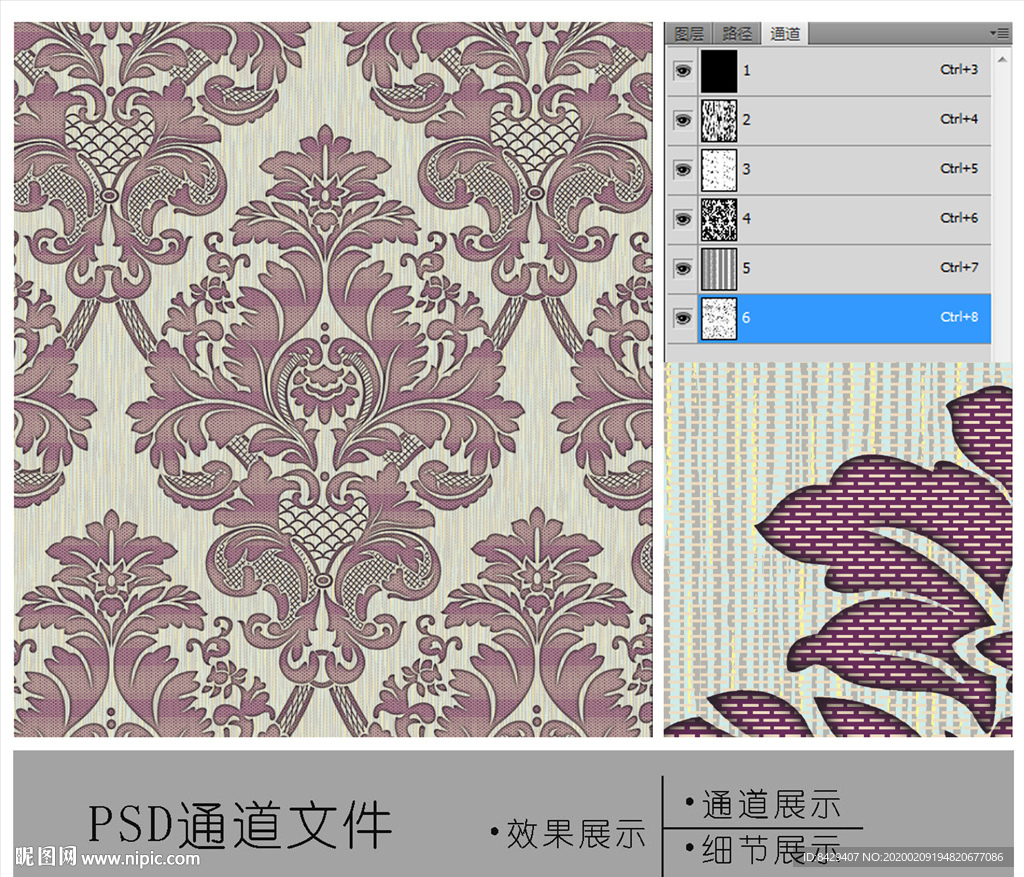The width and height of the screenshot is (1024, 877).
Task: Select the channel row labeled Ctrl+5
Action: tap(829, 170)
